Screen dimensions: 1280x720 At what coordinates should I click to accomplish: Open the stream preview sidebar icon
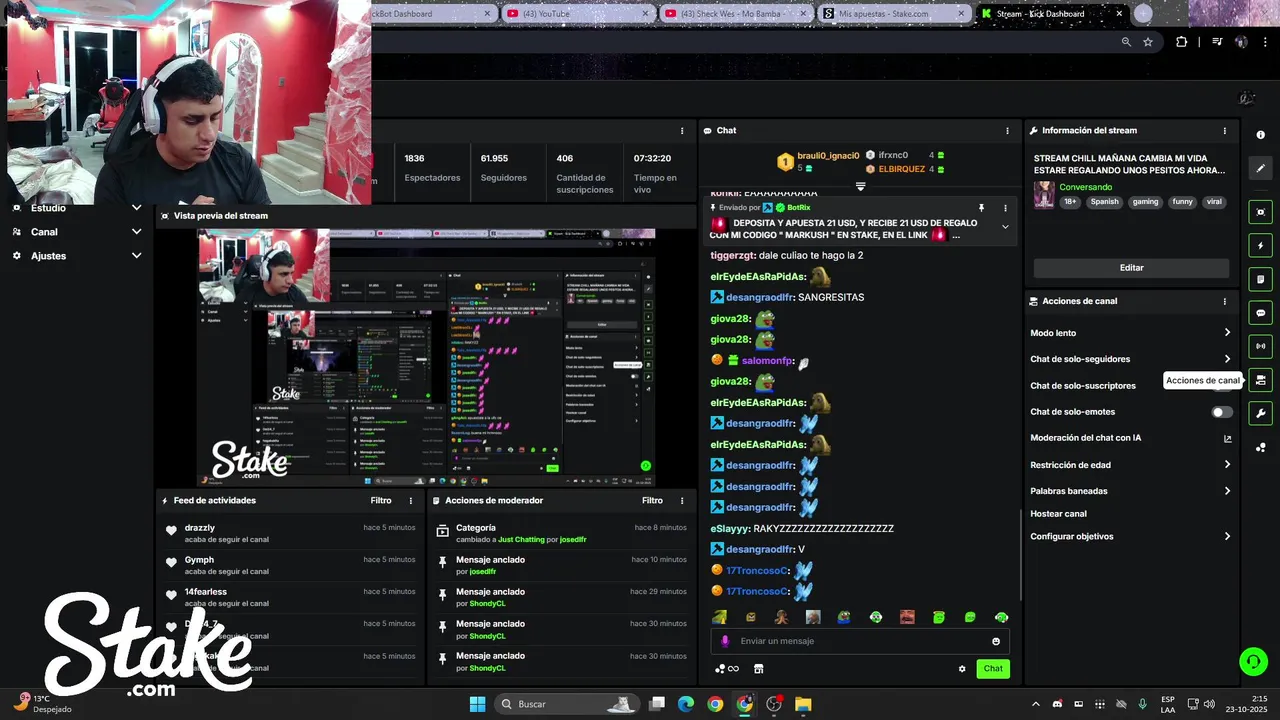[x=1261, y=212]
